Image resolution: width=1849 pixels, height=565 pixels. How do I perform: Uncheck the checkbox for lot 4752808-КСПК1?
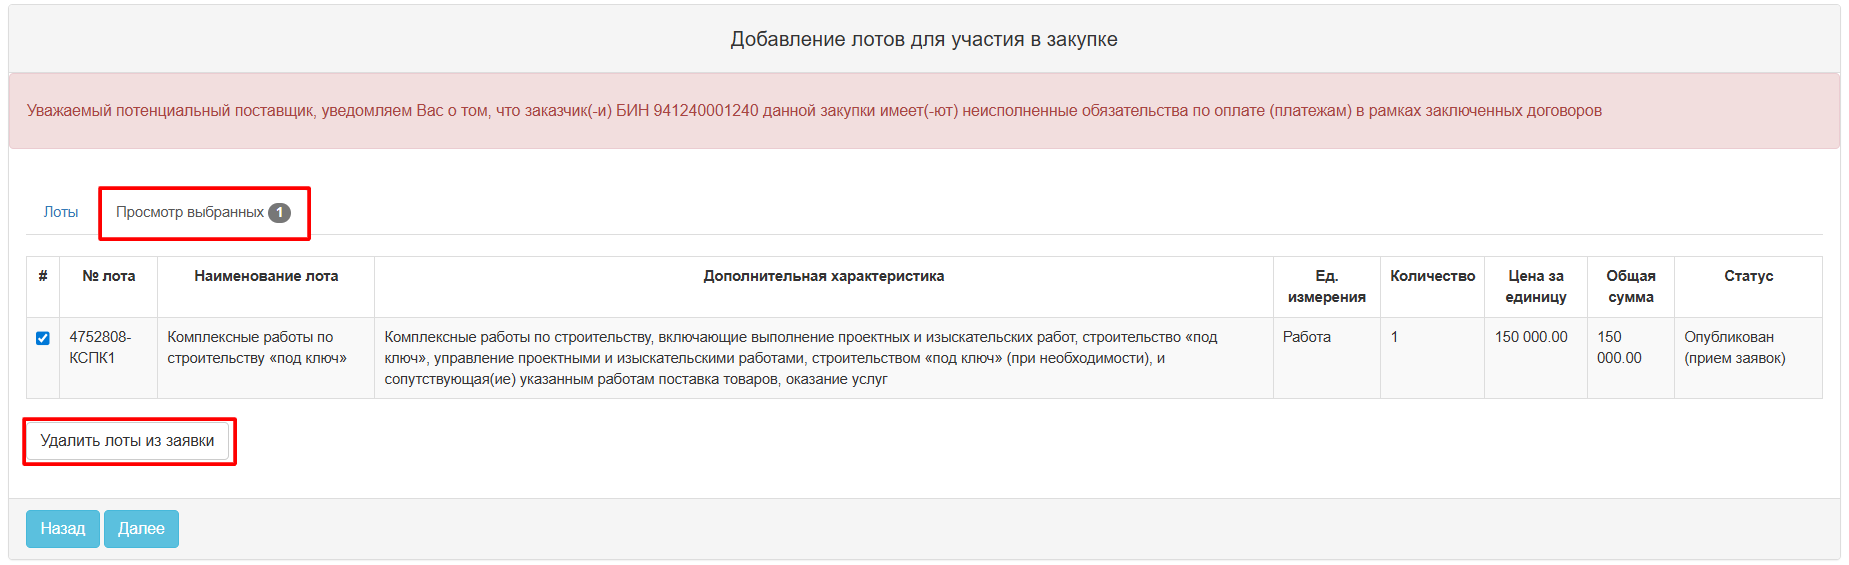tap(43, 338)
